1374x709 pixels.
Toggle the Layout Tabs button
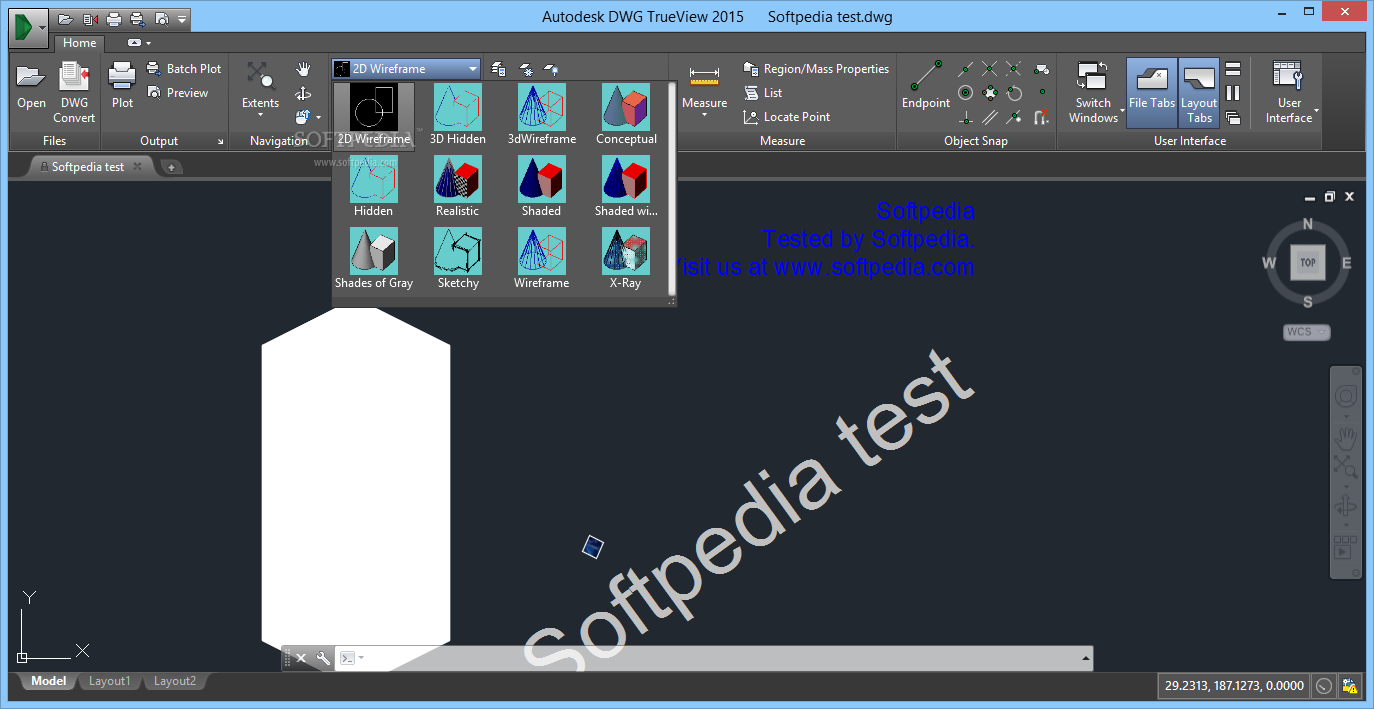1199,92
